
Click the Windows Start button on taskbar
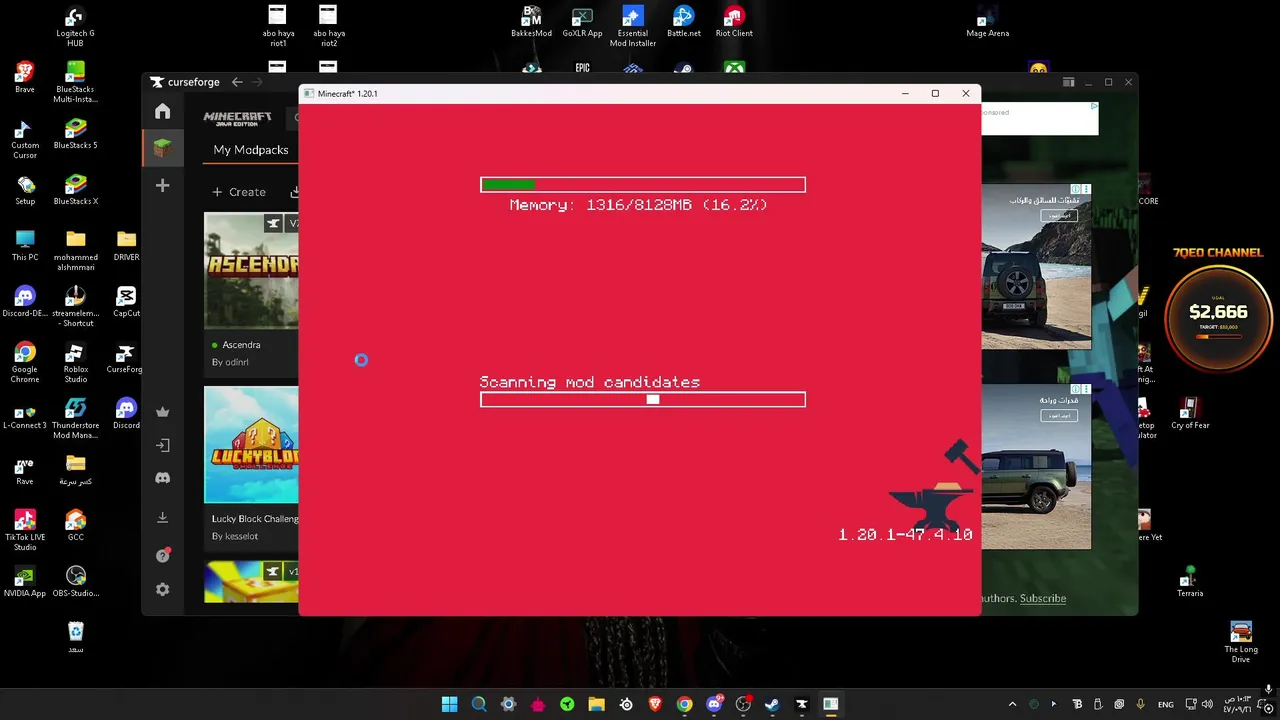click(449, 704)
